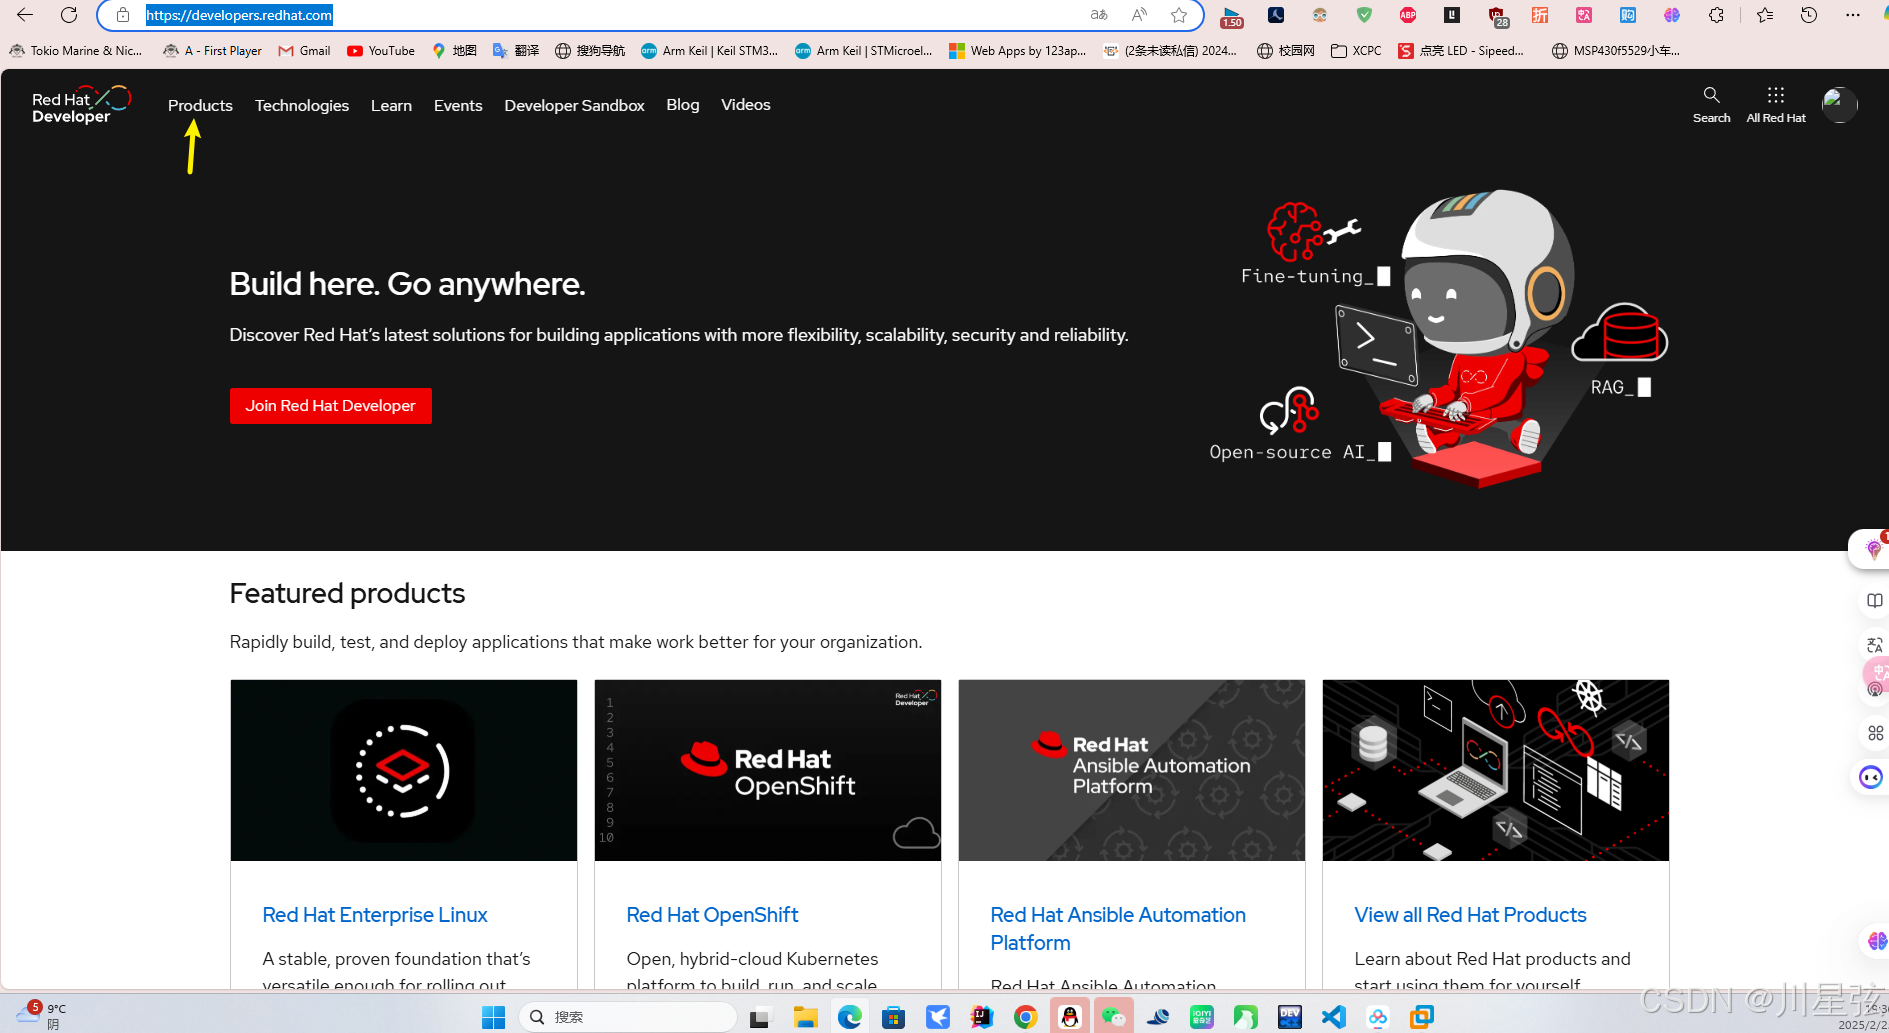
Task: Go back with the browser back arrow
Action: (25, 15)
